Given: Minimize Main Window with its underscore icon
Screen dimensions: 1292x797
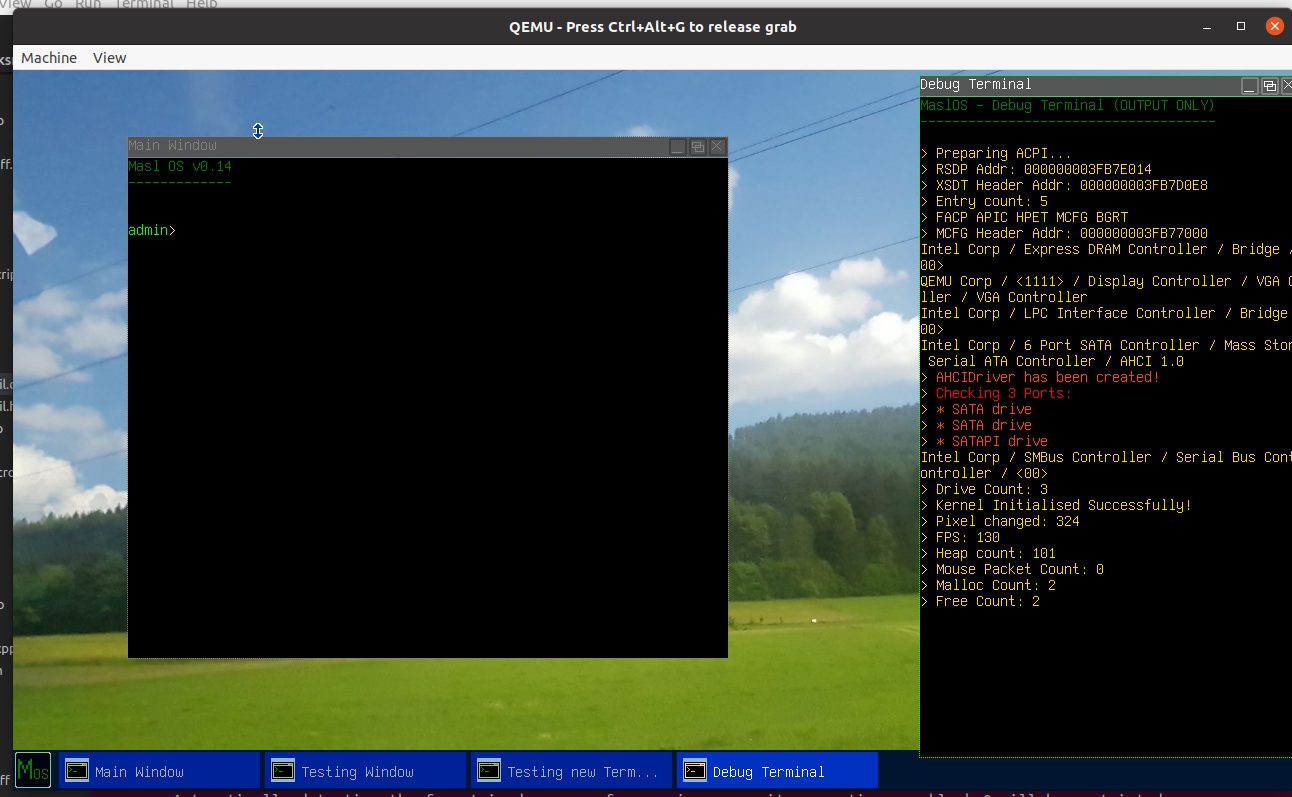Looking at the screenshot, I should tap(677, 146).
